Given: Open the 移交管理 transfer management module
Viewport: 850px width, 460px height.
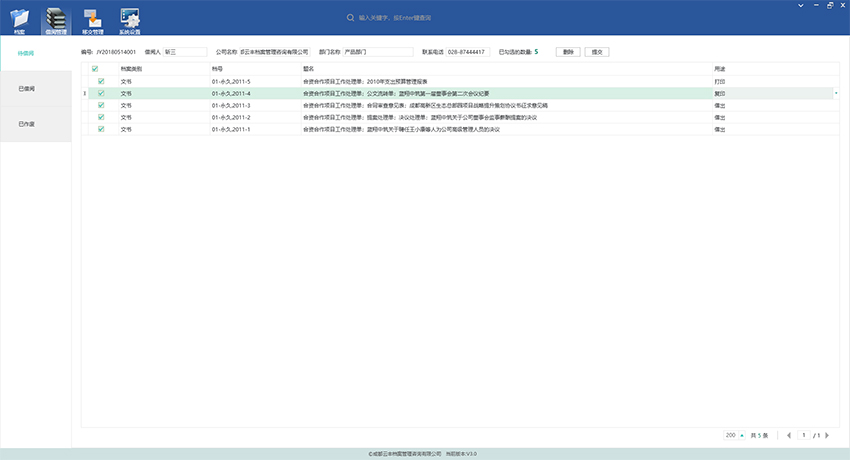Looking at the screenshot, I should 93,21.
